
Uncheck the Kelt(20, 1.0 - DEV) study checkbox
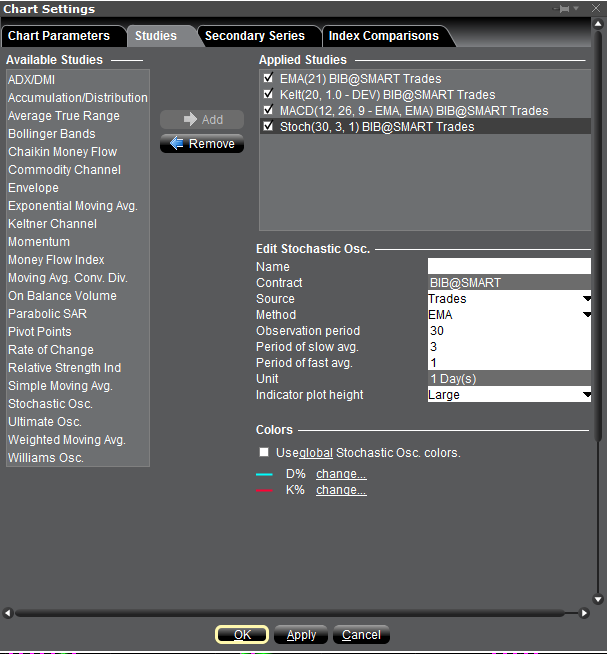click(268, 94)
